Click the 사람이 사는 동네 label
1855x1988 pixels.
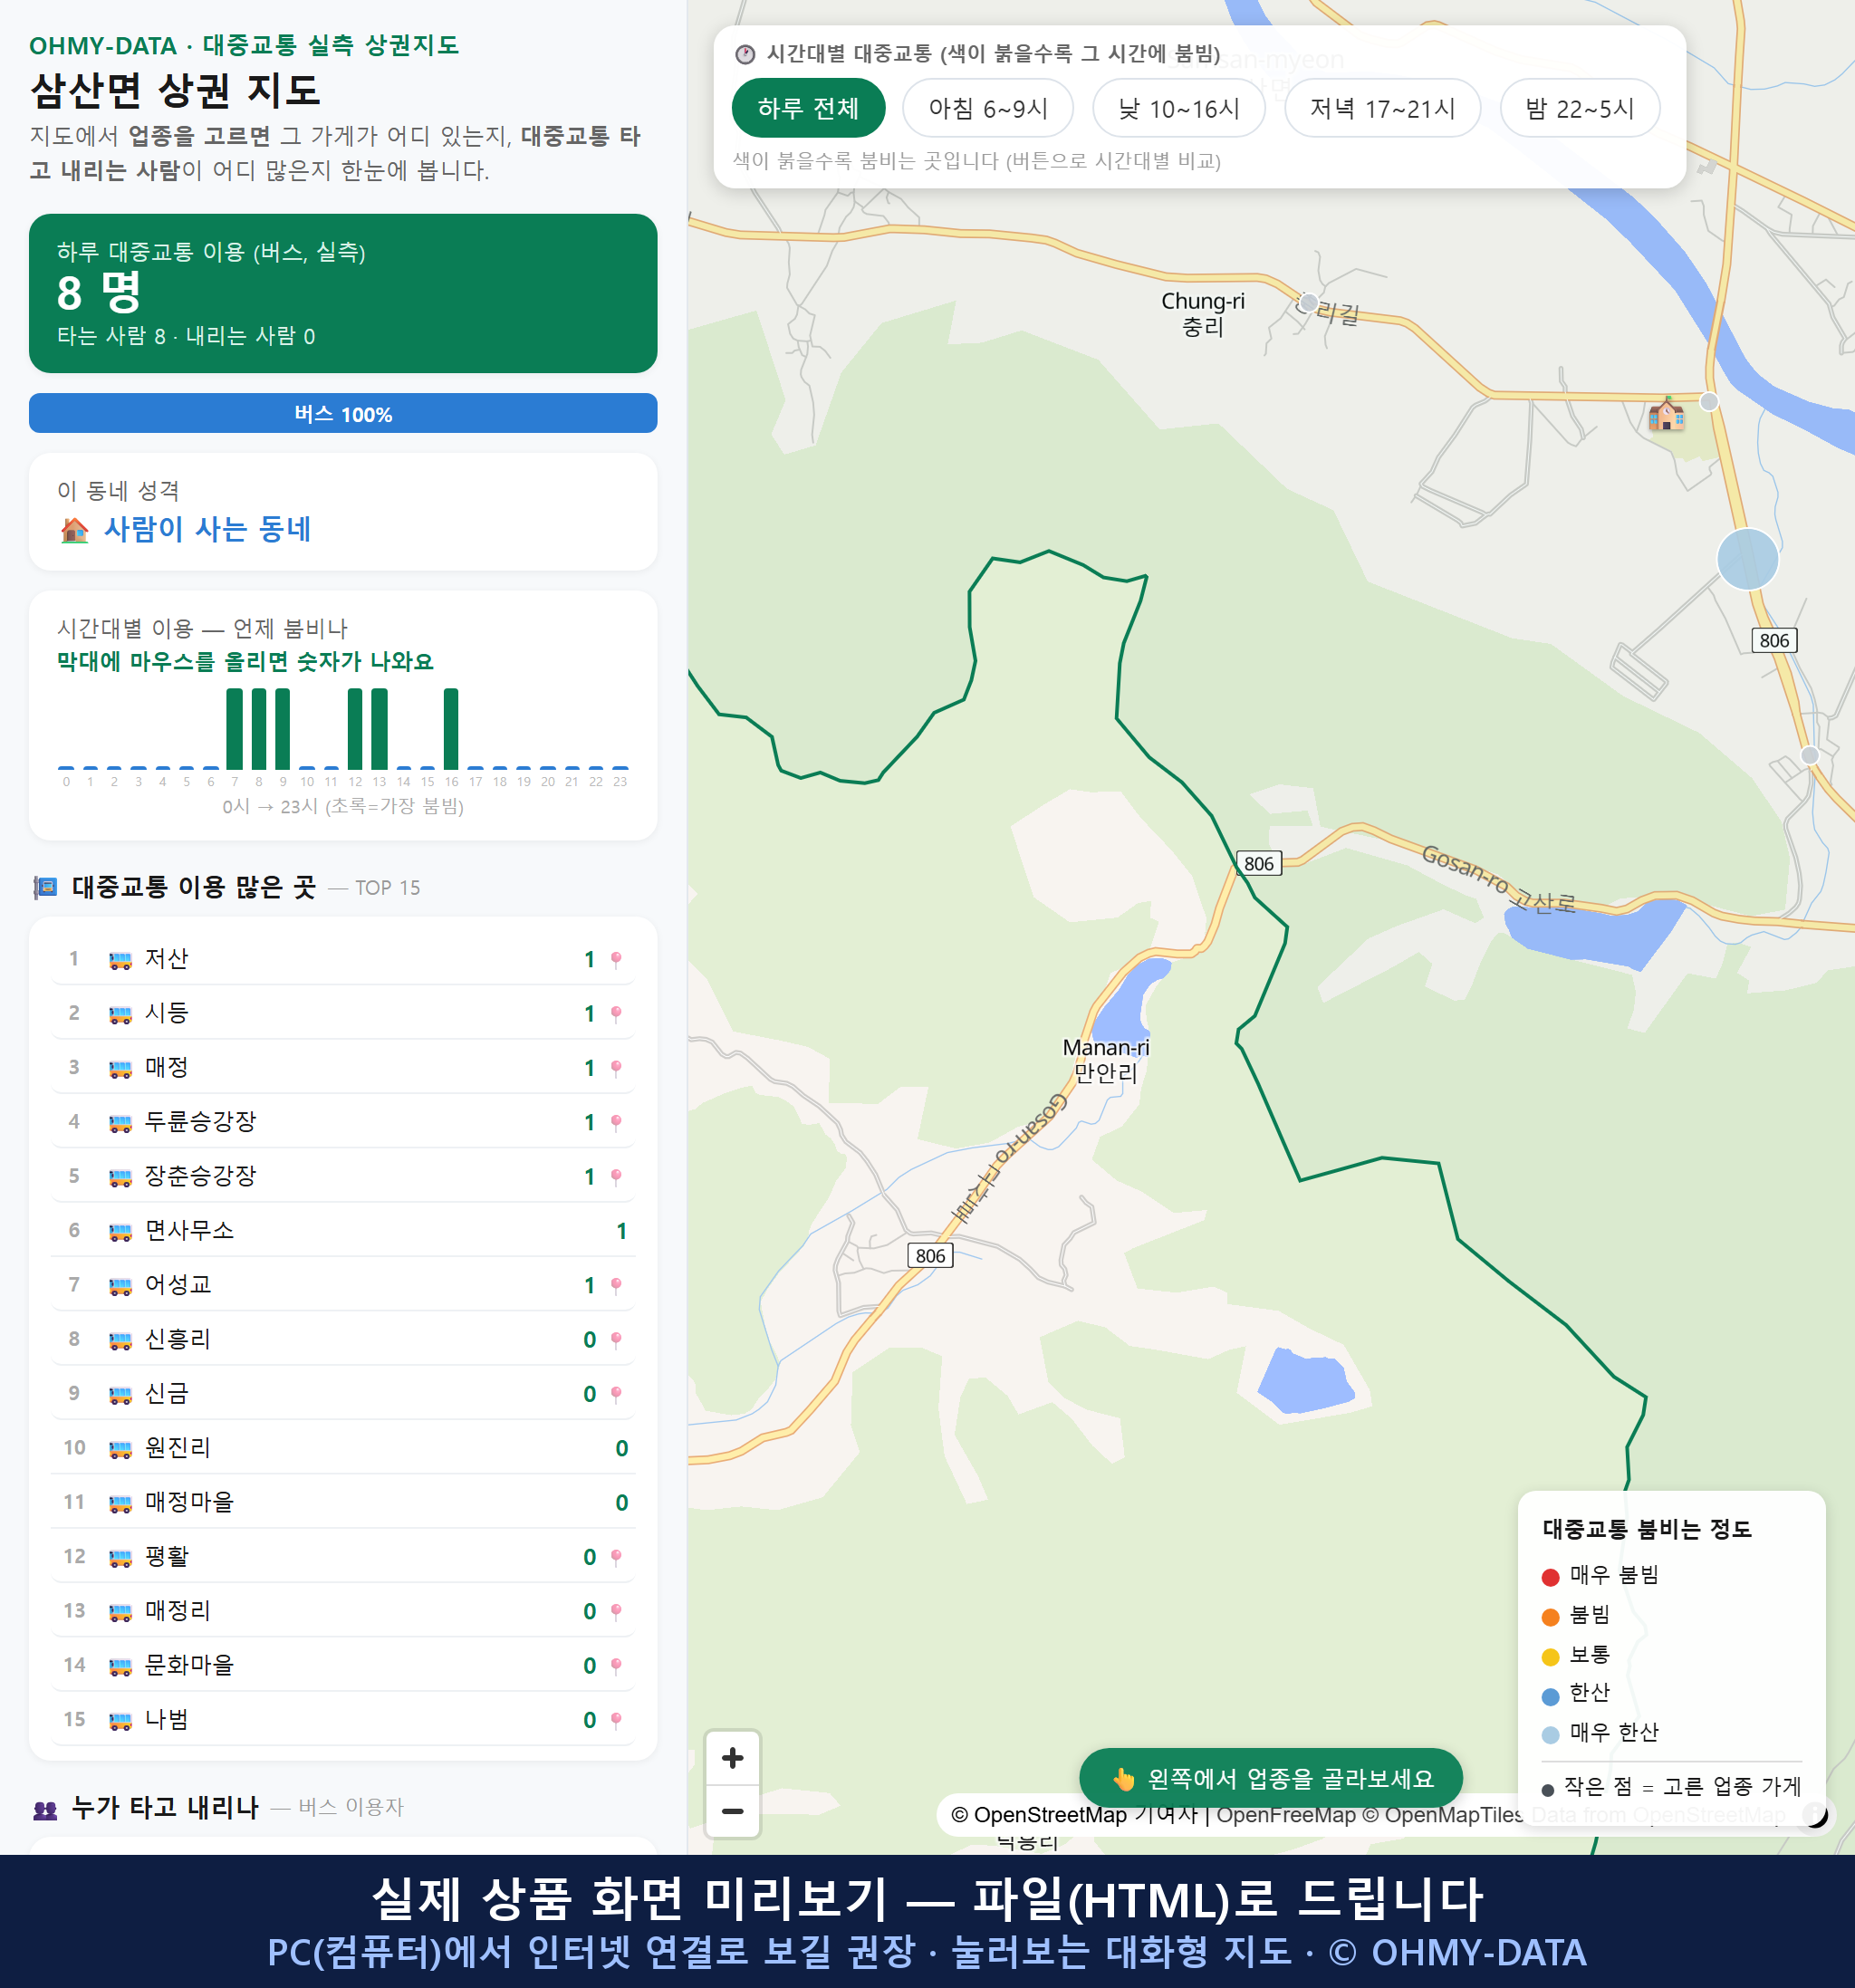tap(208, 529)
